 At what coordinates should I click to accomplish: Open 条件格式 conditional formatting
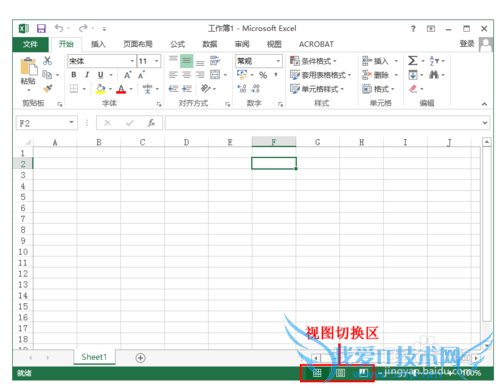(313, 61)
